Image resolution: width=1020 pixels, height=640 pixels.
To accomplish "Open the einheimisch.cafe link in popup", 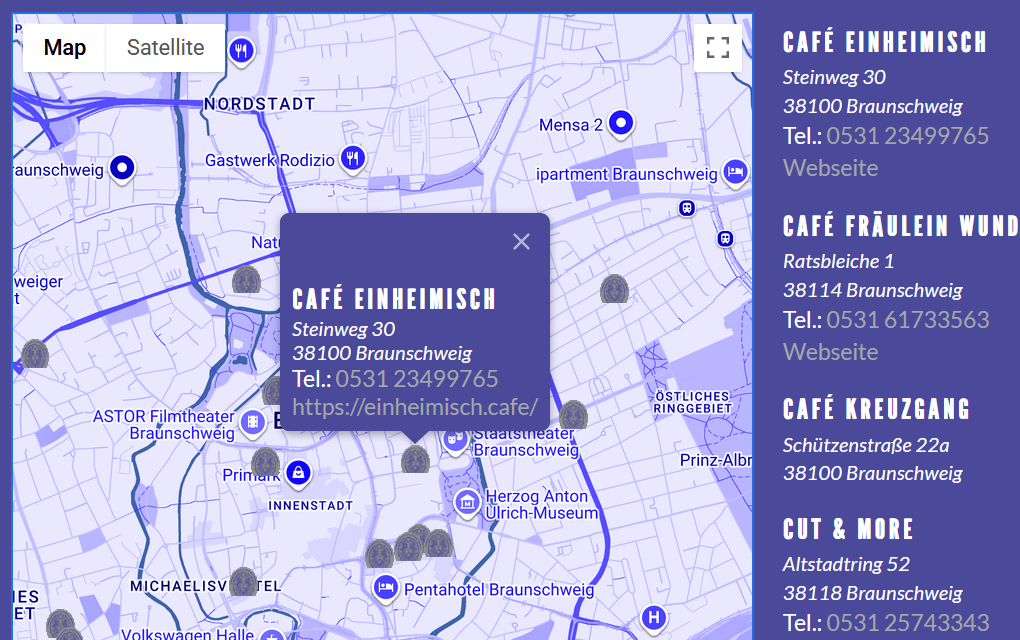I will (x=415, y=407).
